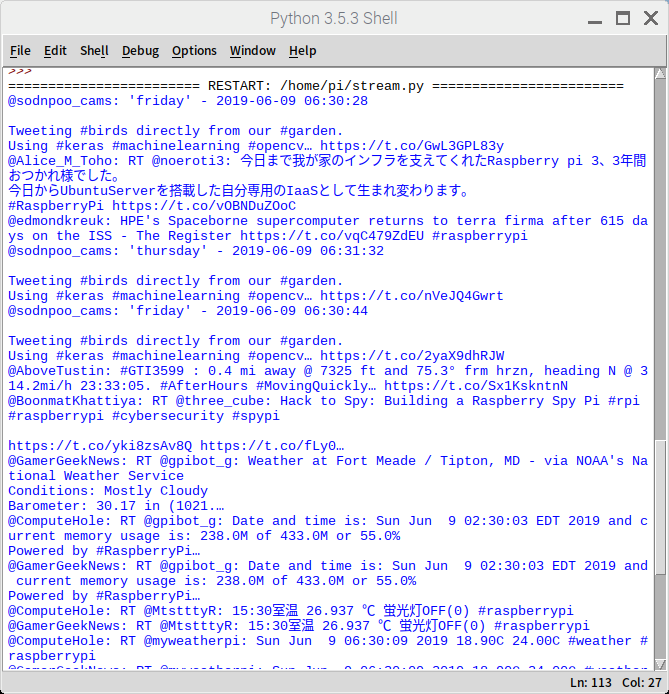Click the @AboveTustin username text

[60, 371]
